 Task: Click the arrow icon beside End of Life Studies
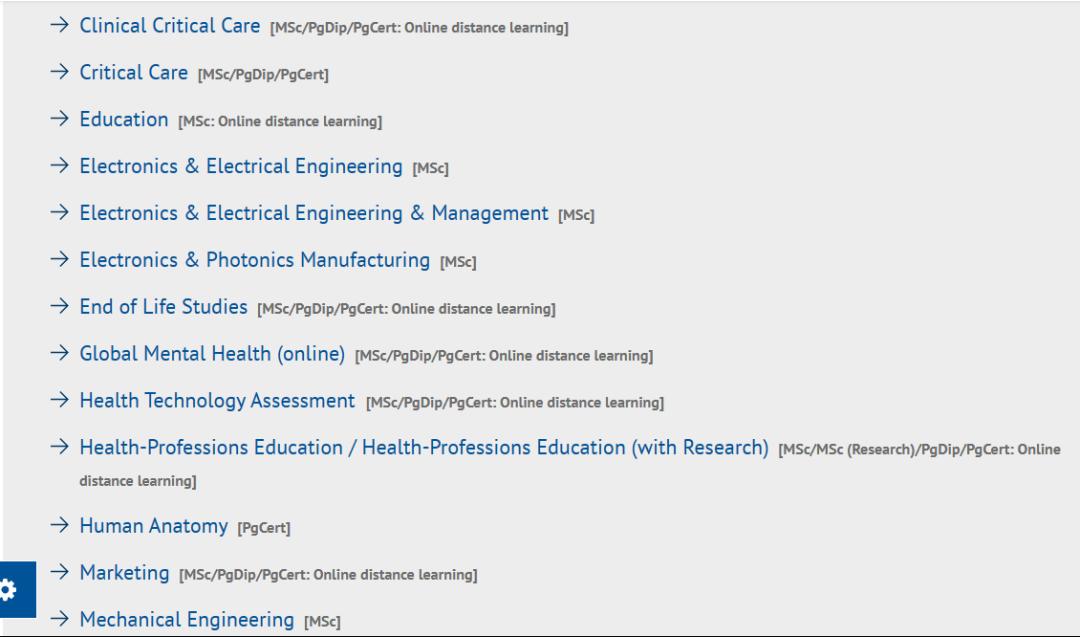(61, 307)
